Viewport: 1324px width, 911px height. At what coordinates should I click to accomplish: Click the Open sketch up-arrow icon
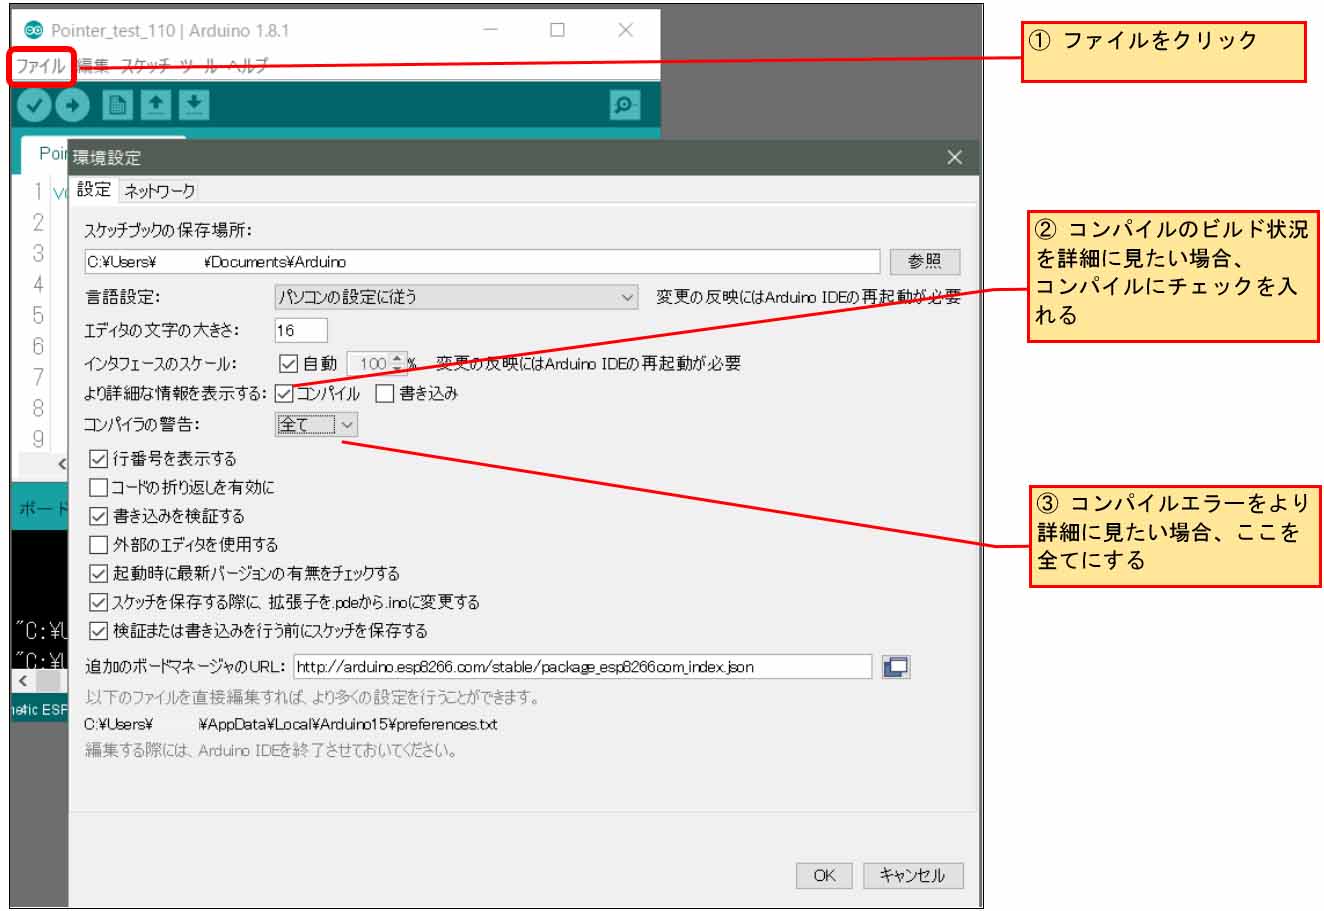156,104
